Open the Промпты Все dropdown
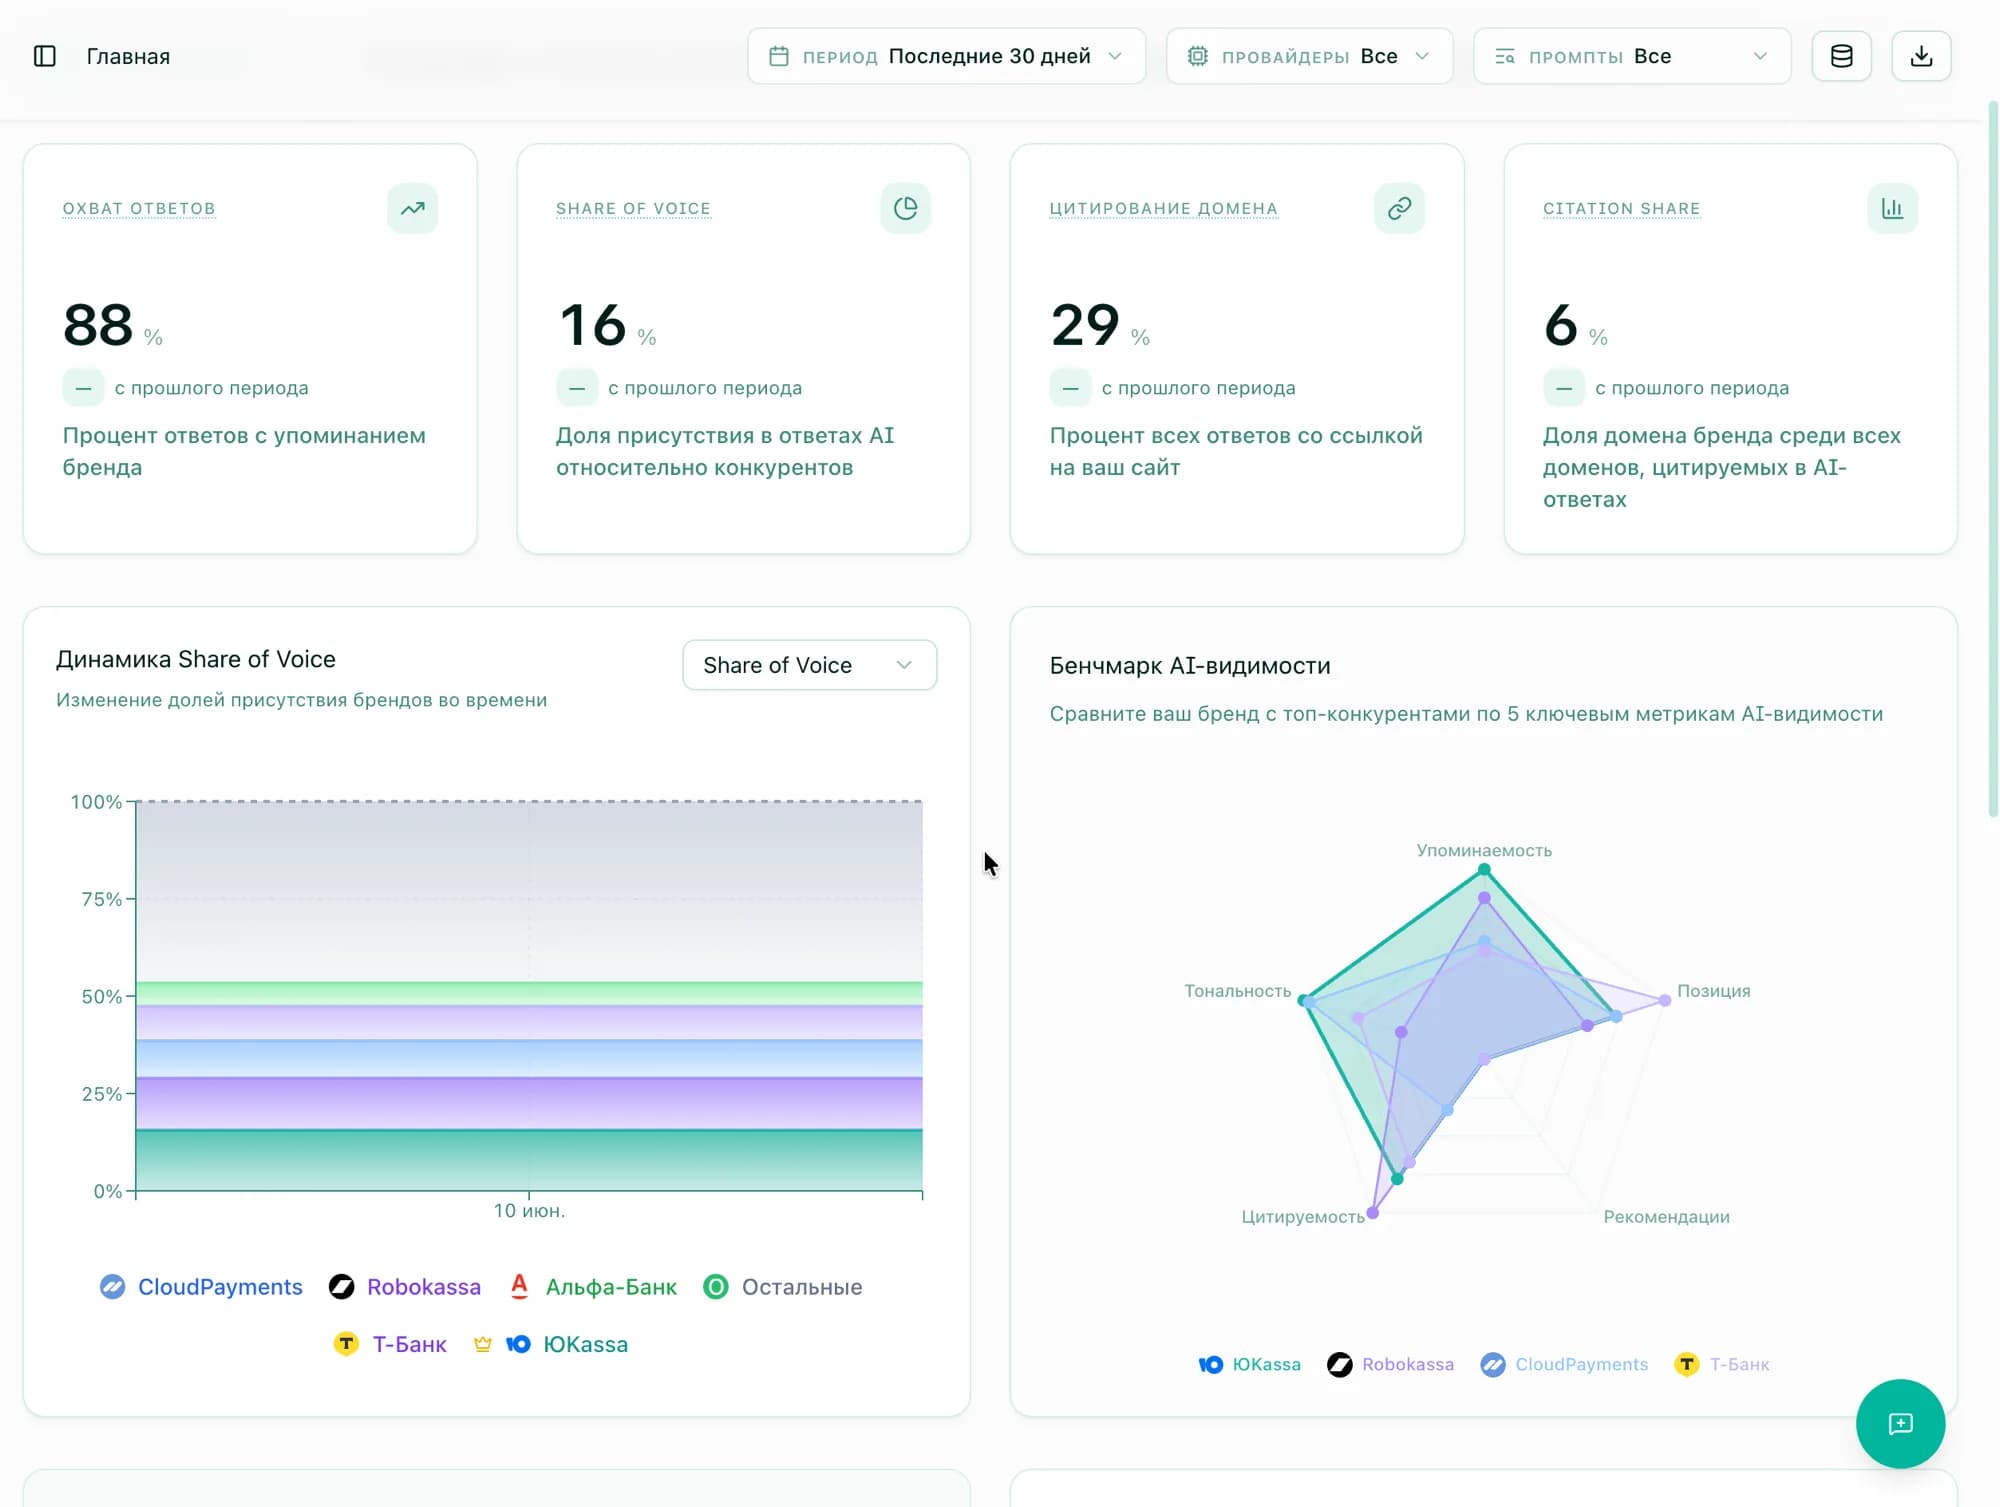Image resolution: width=2000 pixels, height=1507 pixels. pyautogui.click(x=1632, y=56)
